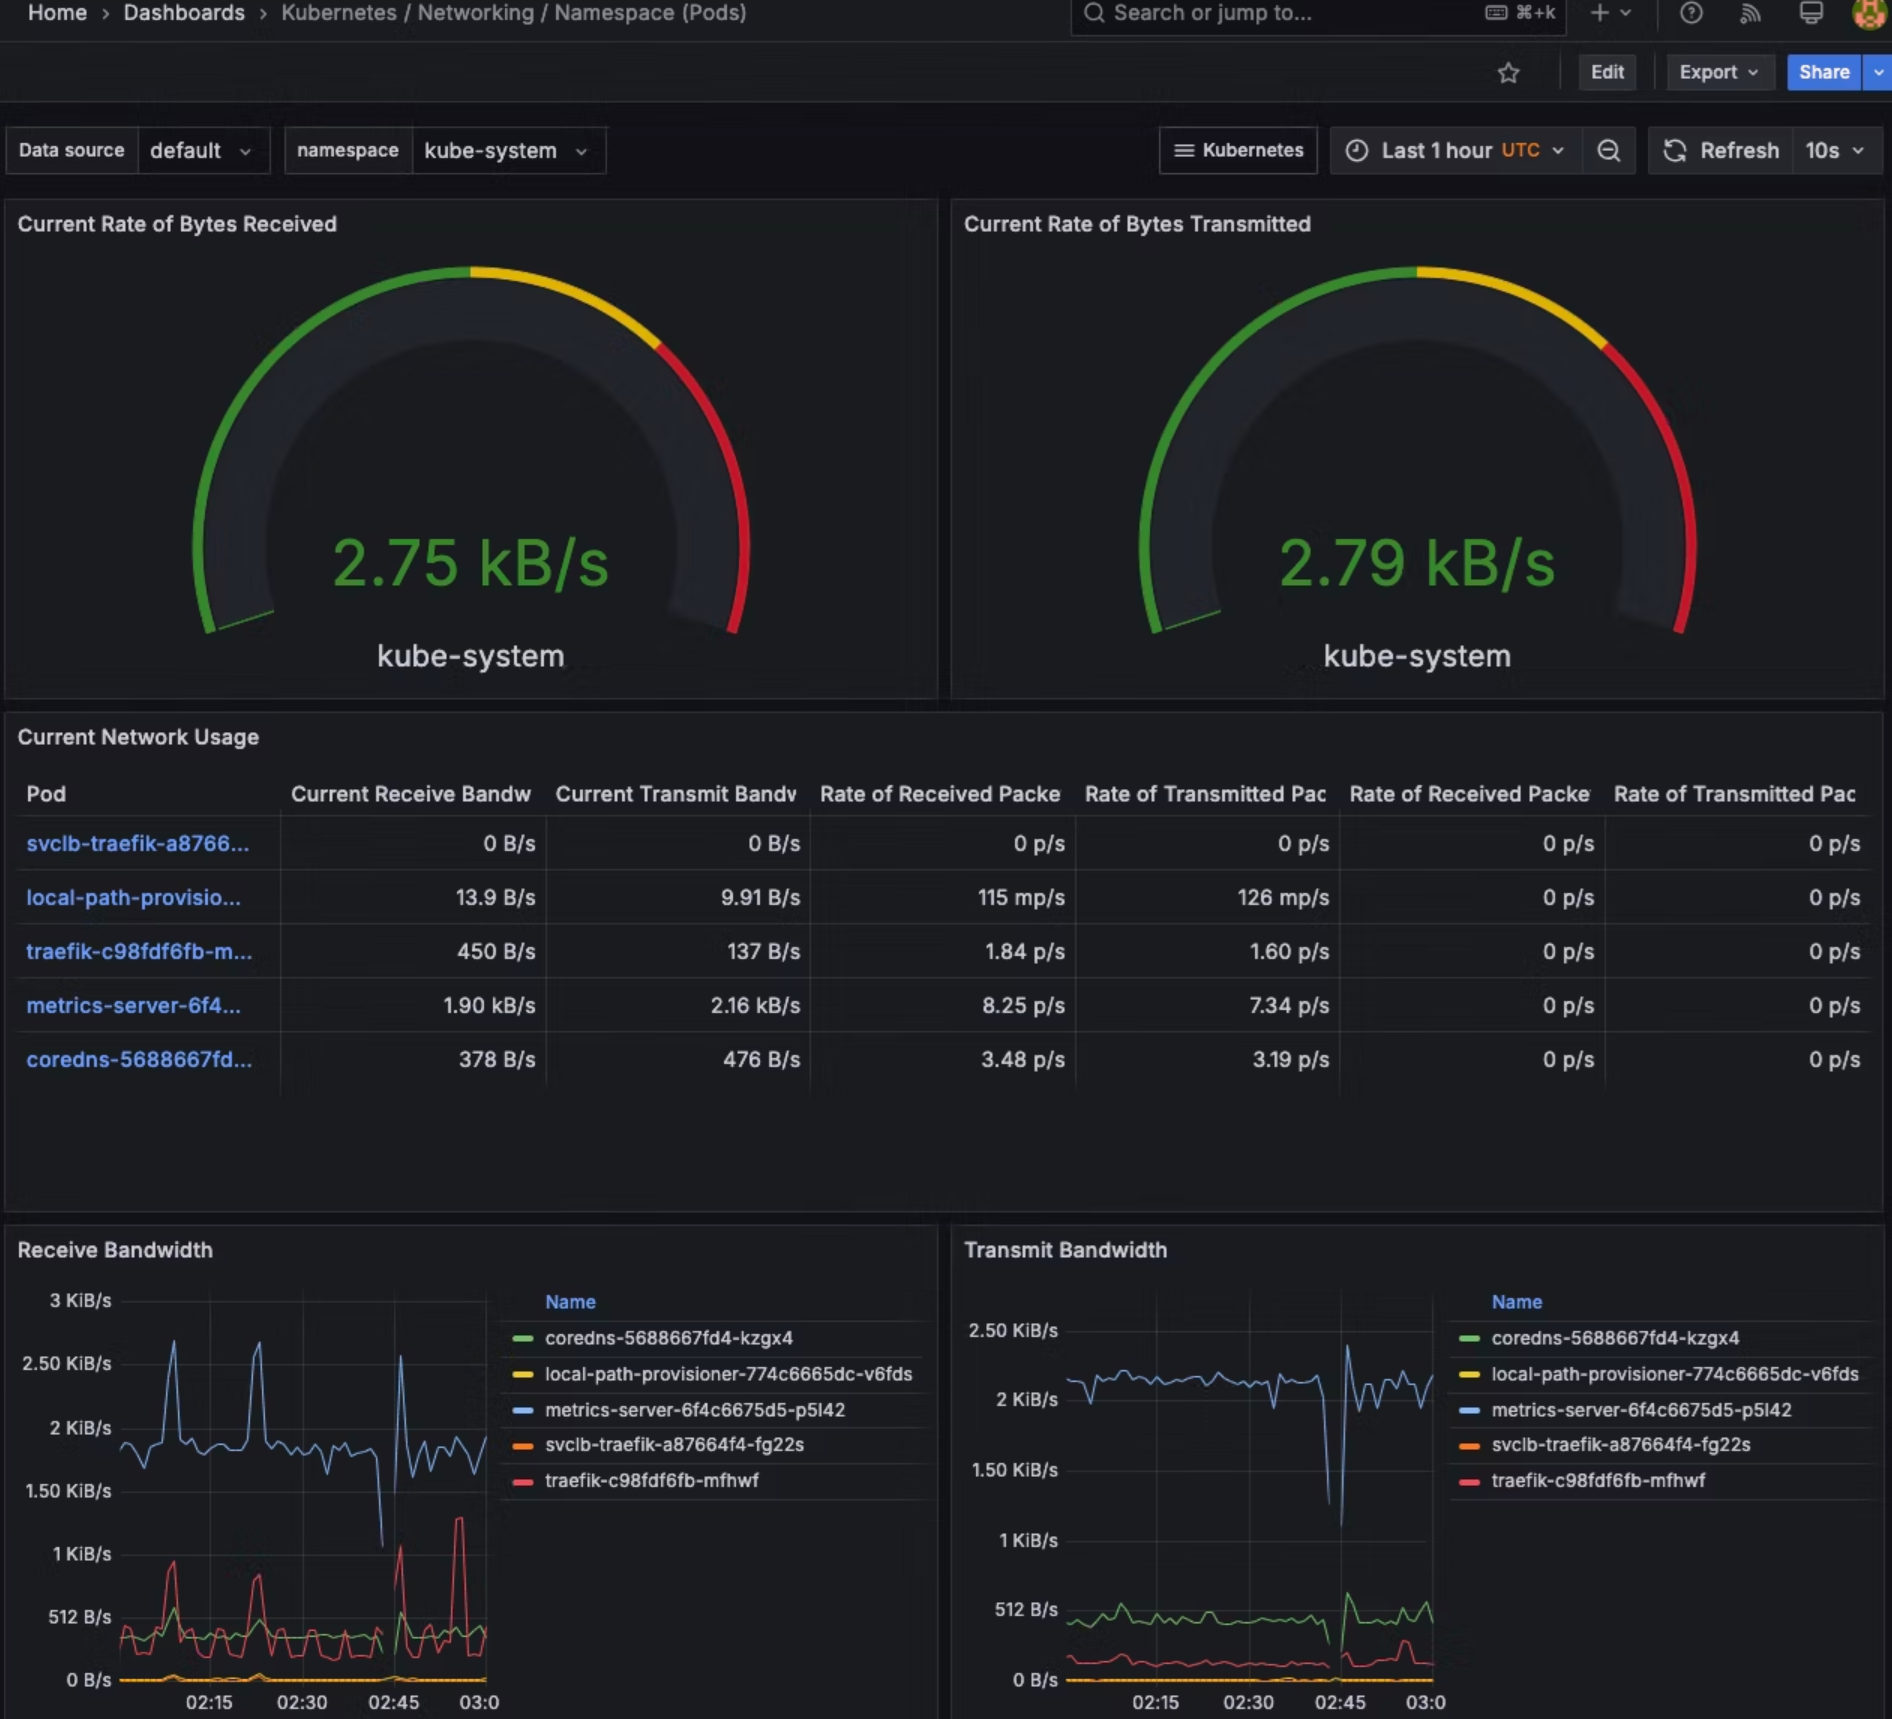Open the coredns-5688667fd pod link in table

coord(139,1060)
